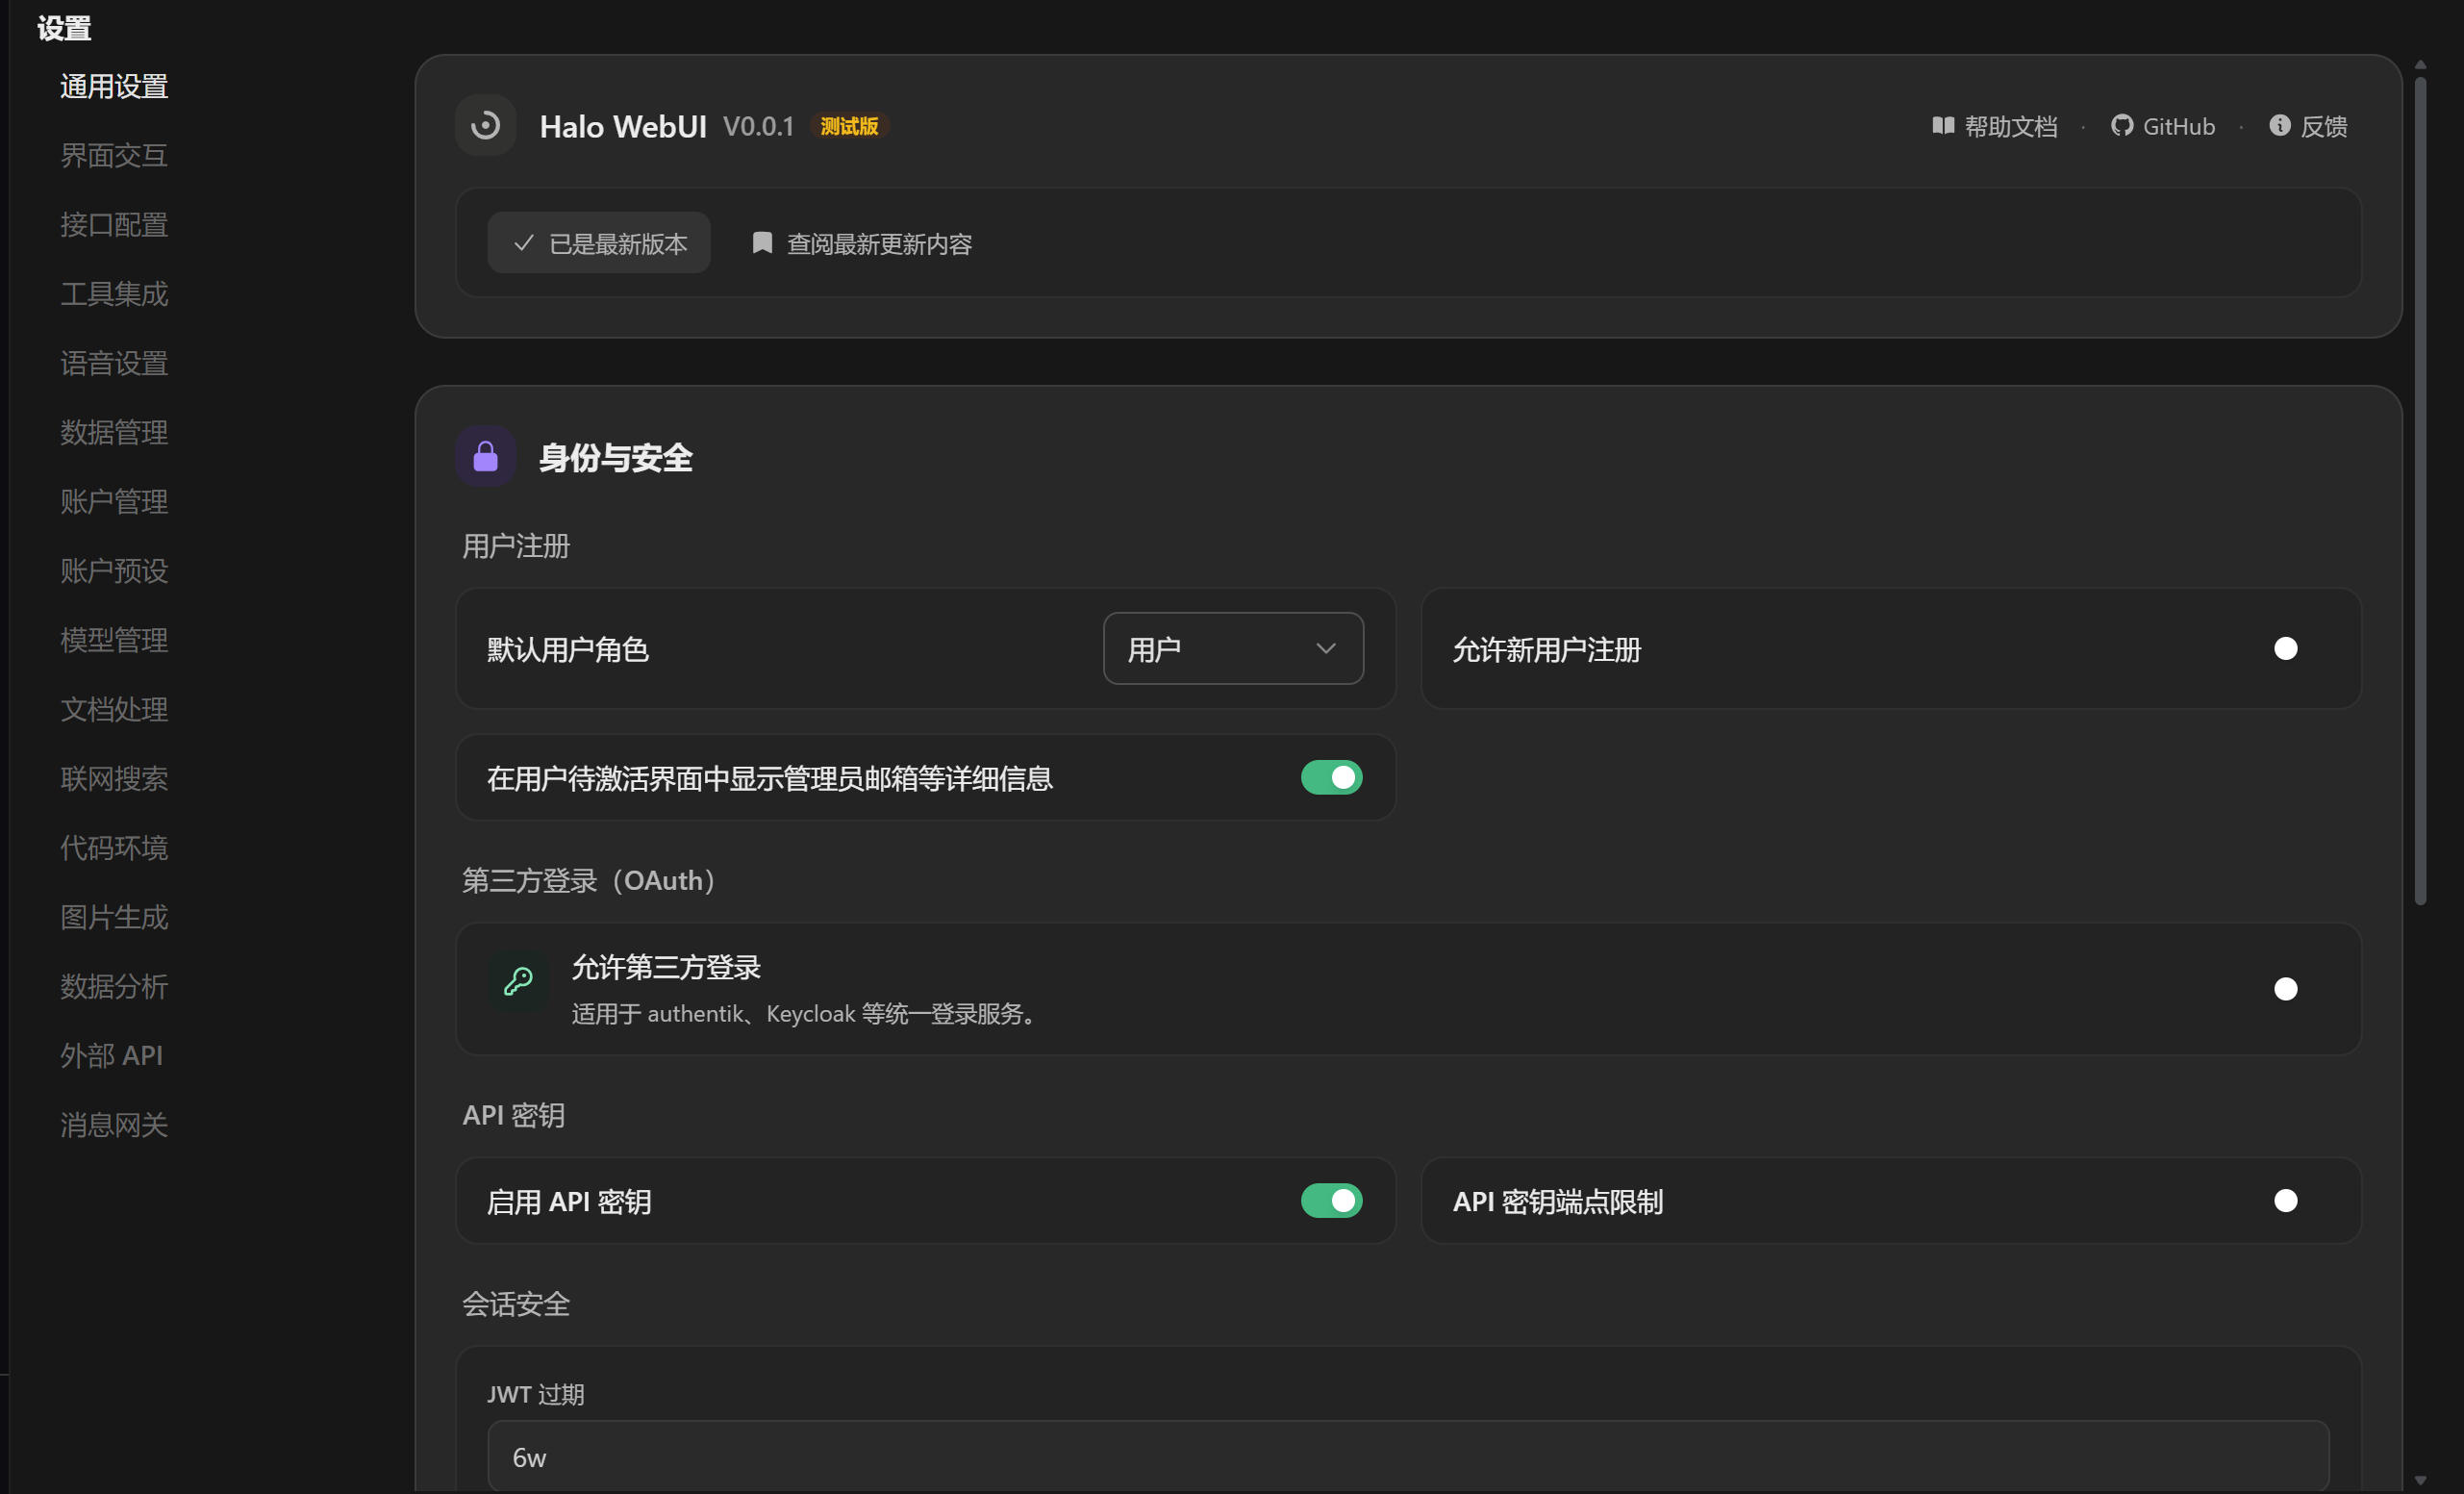Open 账户管理 section
The width and height of the screenshot is (2464, 1494).
click(114, 502)
